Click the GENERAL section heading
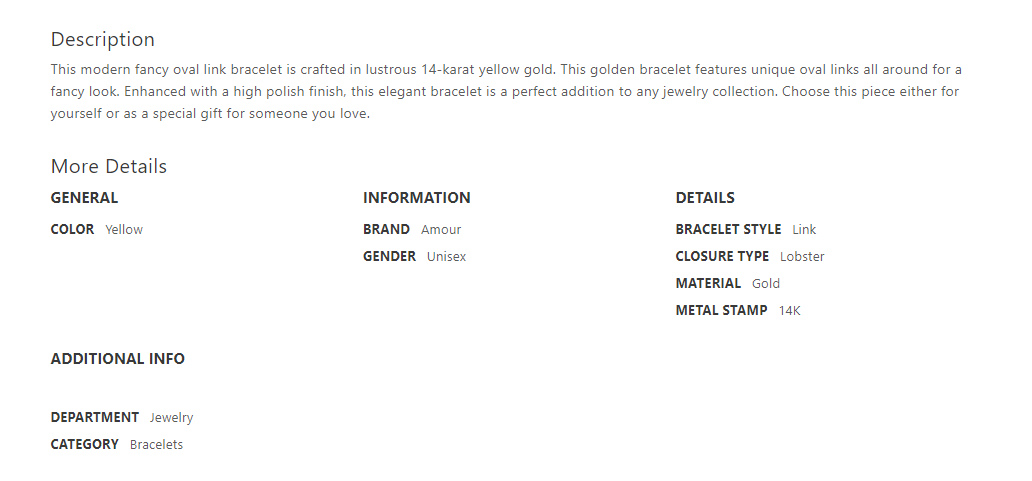 (84, 198)
